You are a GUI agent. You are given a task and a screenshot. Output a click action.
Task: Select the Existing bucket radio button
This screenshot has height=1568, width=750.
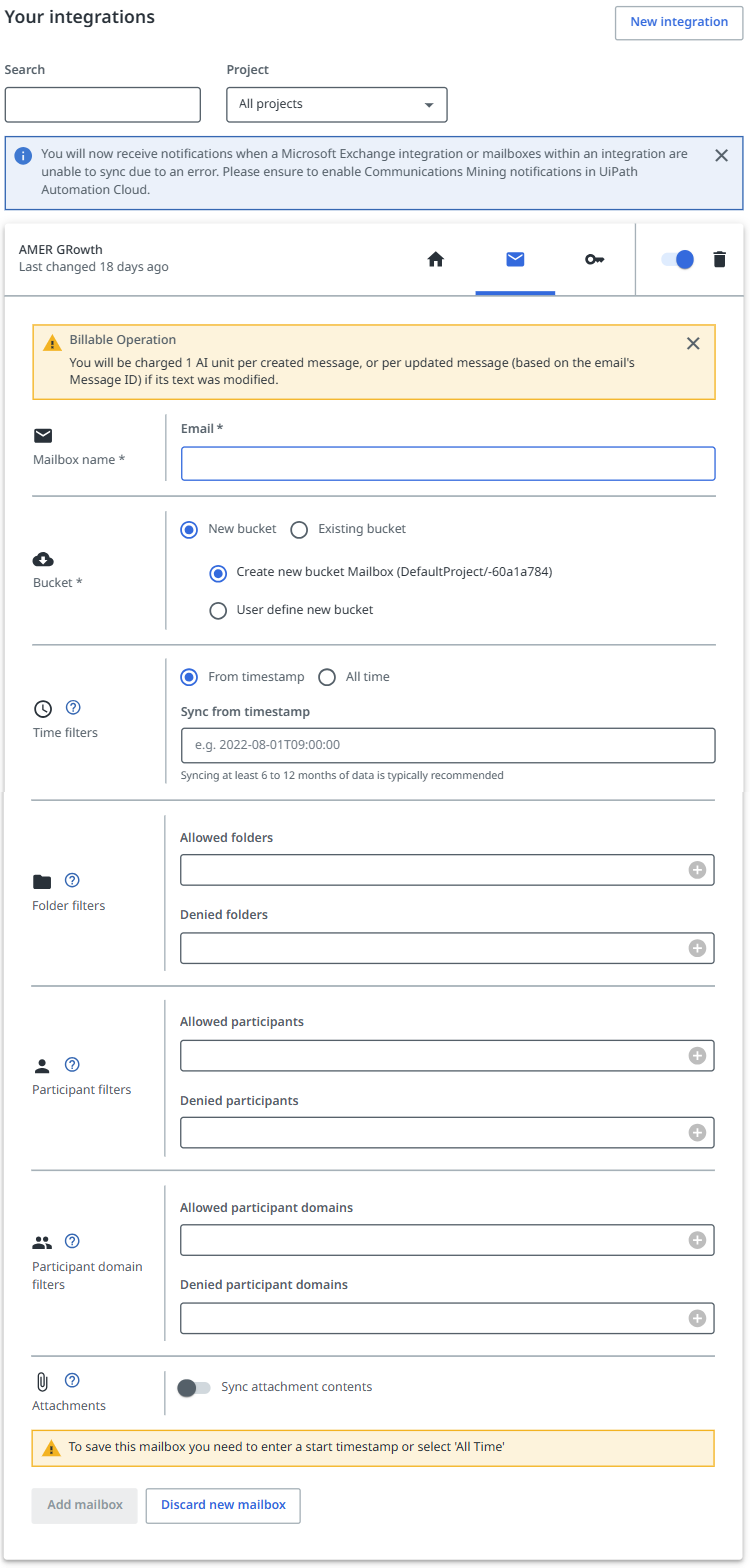(x=299, y=529)
